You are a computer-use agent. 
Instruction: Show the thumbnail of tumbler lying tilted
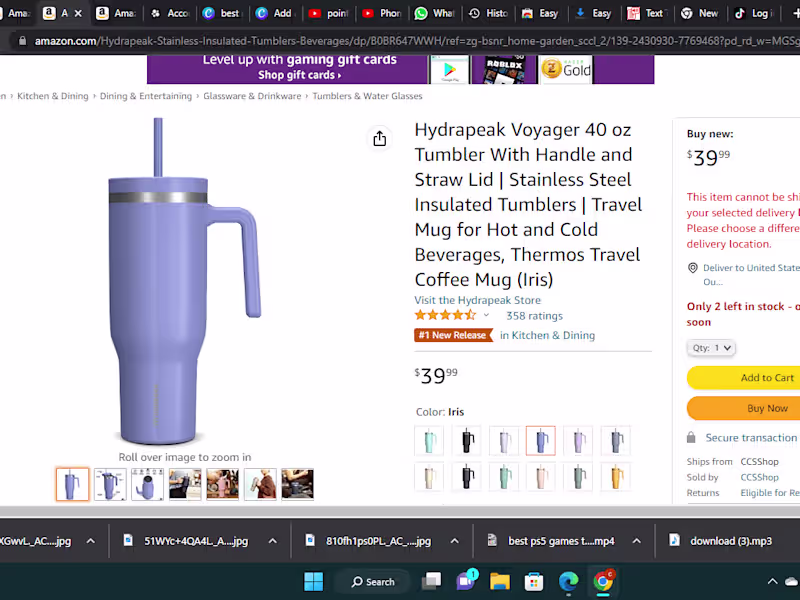click(147, 484)
